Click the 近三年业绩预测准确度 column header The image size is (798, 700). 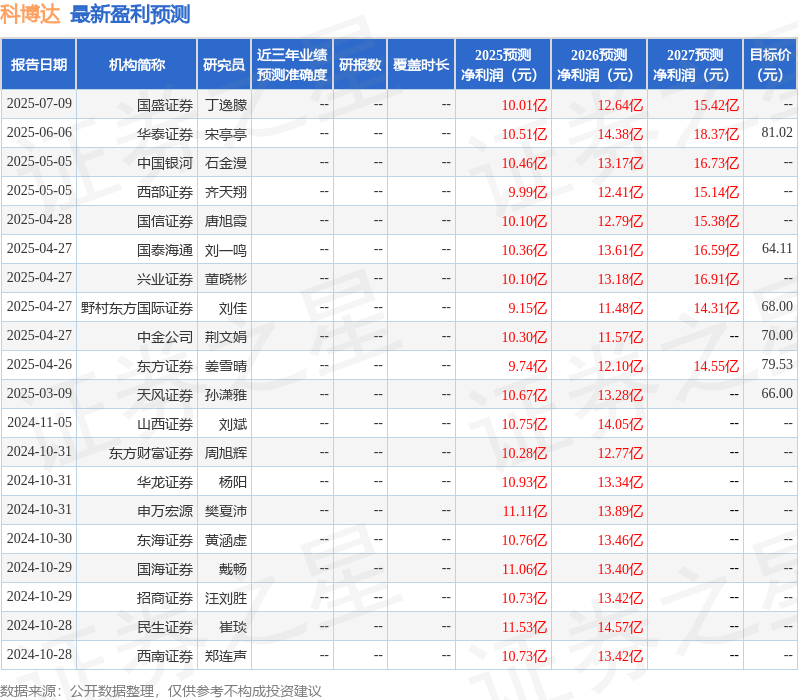point(292,65)
